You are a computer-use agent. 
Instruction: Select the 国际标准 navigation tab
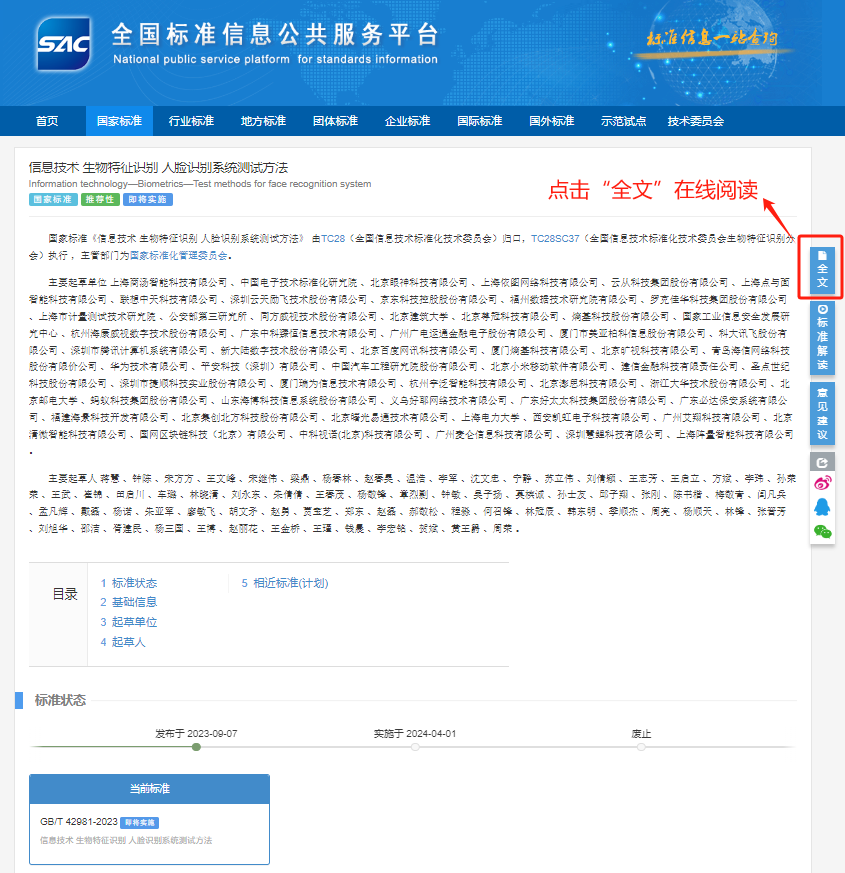coord(479,121)
